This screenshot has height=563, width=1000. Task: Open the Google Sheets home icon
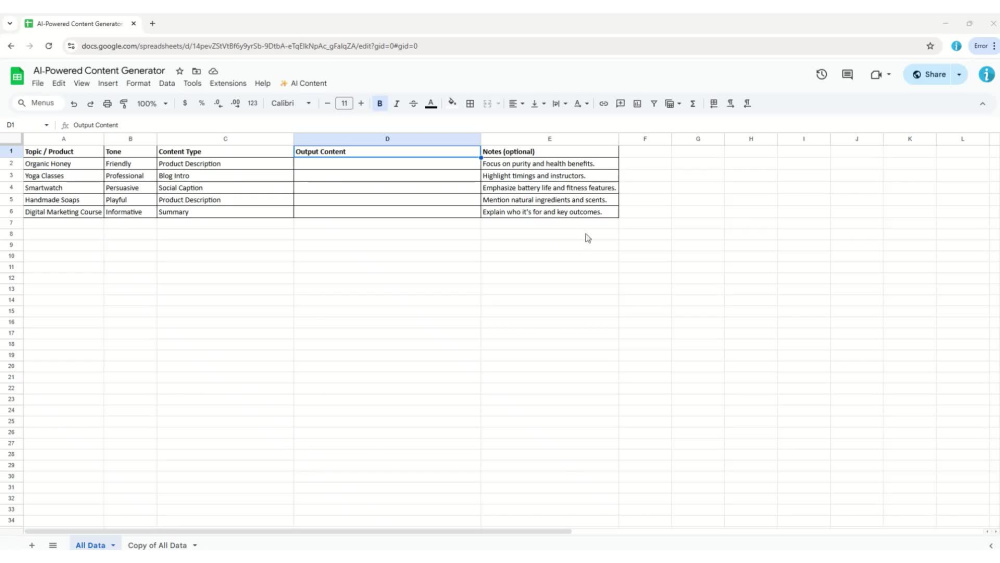click(17, 76)
